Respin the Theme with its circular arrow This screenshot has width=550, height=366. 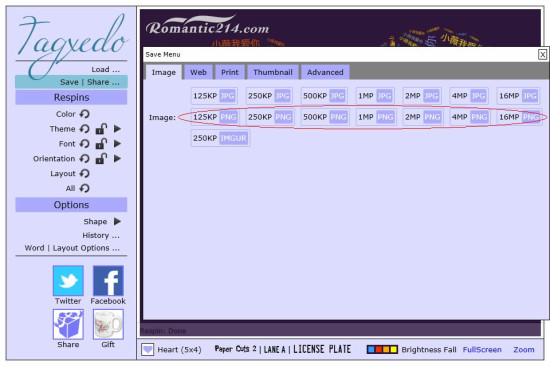click(x=85, y=129)
